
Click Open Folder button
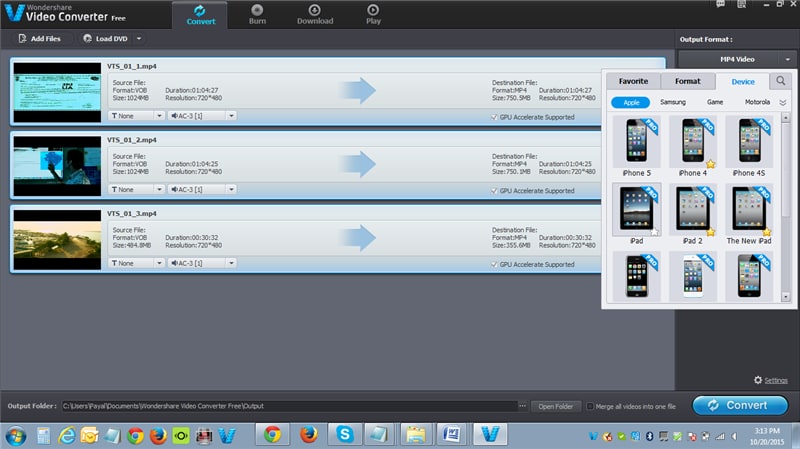(555, 407)
